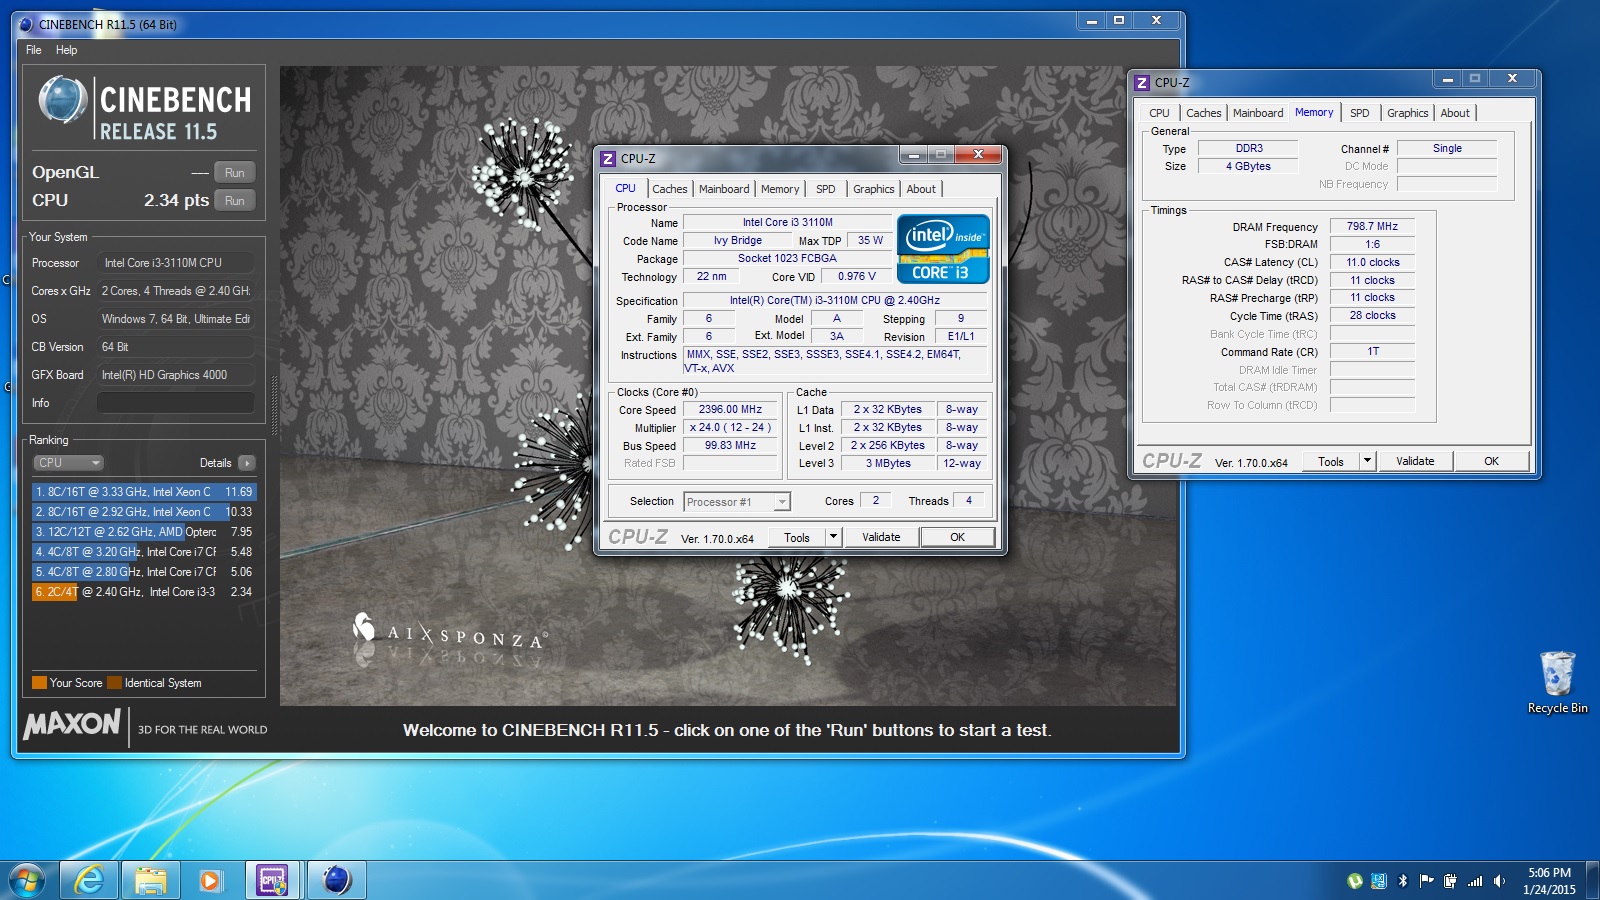
Task: Open Graphics tab in Memory CPU-Z window
Action: tap(1408, 113)
